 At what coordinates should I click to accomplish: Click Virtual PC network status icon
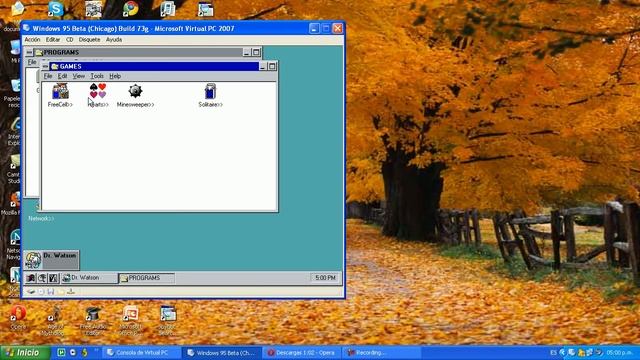tap(71, 291)
